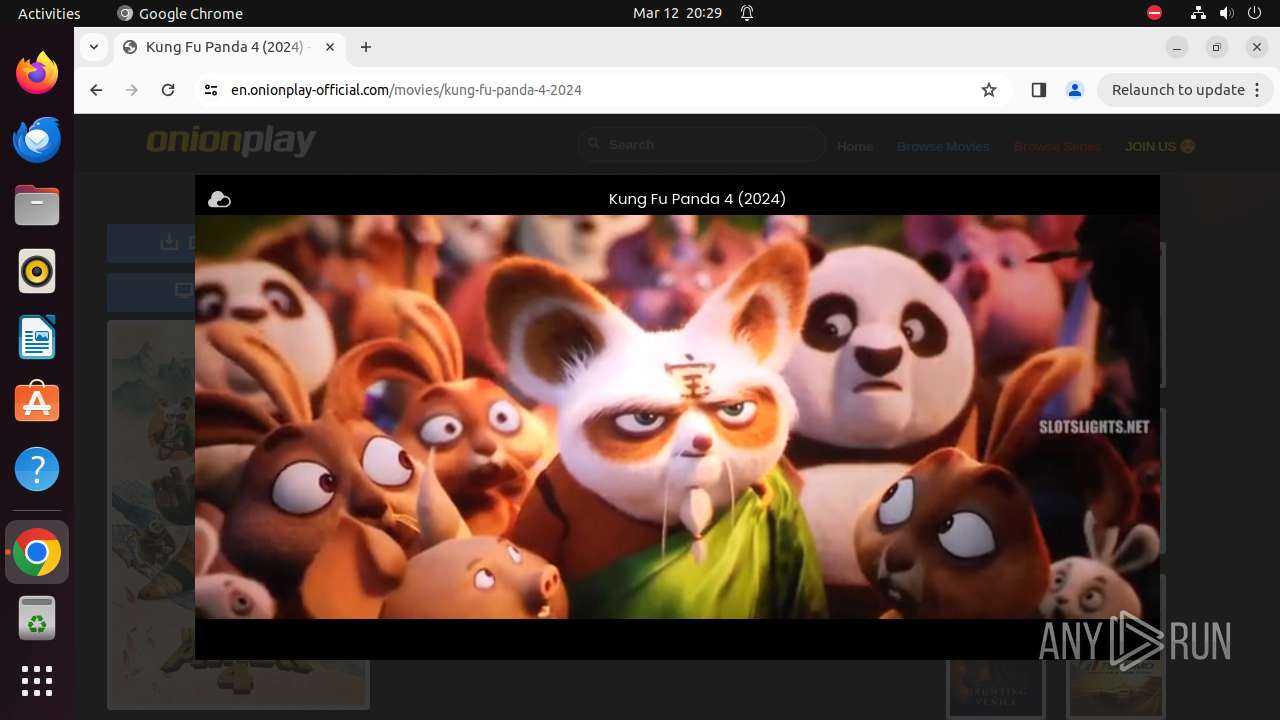This screenshot has width=1280, height=720.
Task: Click the JOIN US link
Action: 1160,146
